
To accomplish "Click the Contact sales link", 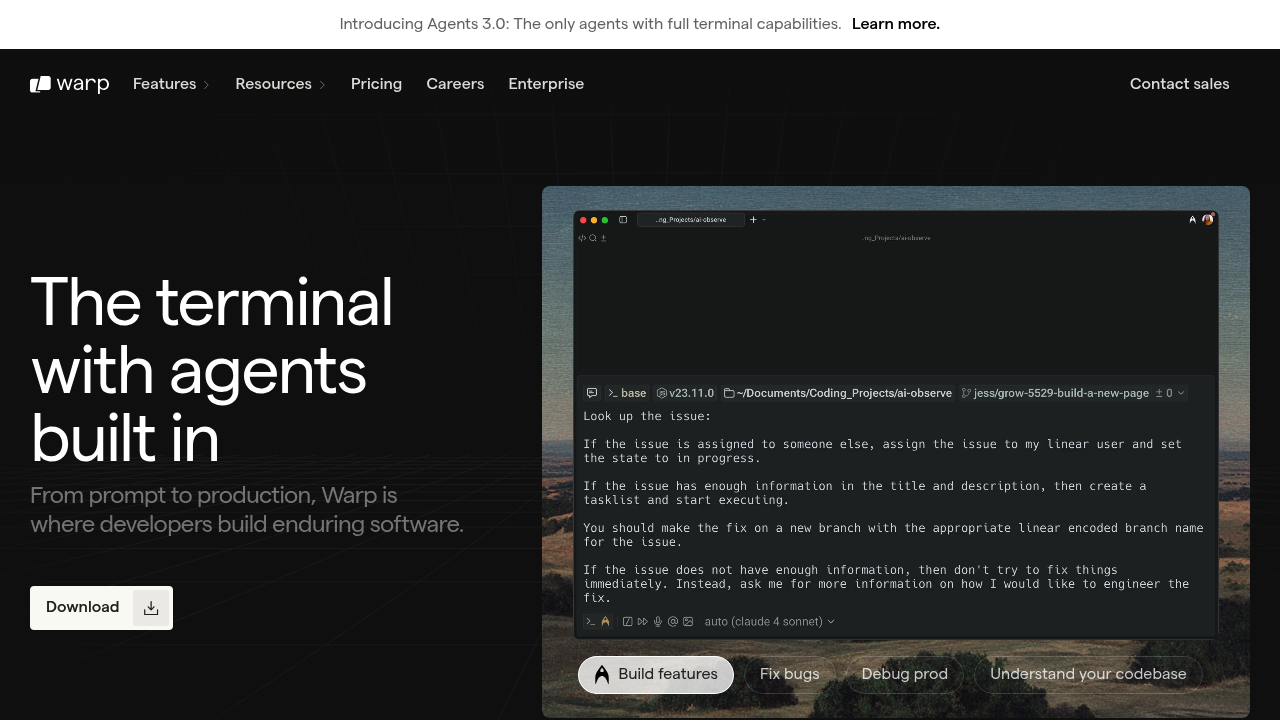I will click(1179, 84).
